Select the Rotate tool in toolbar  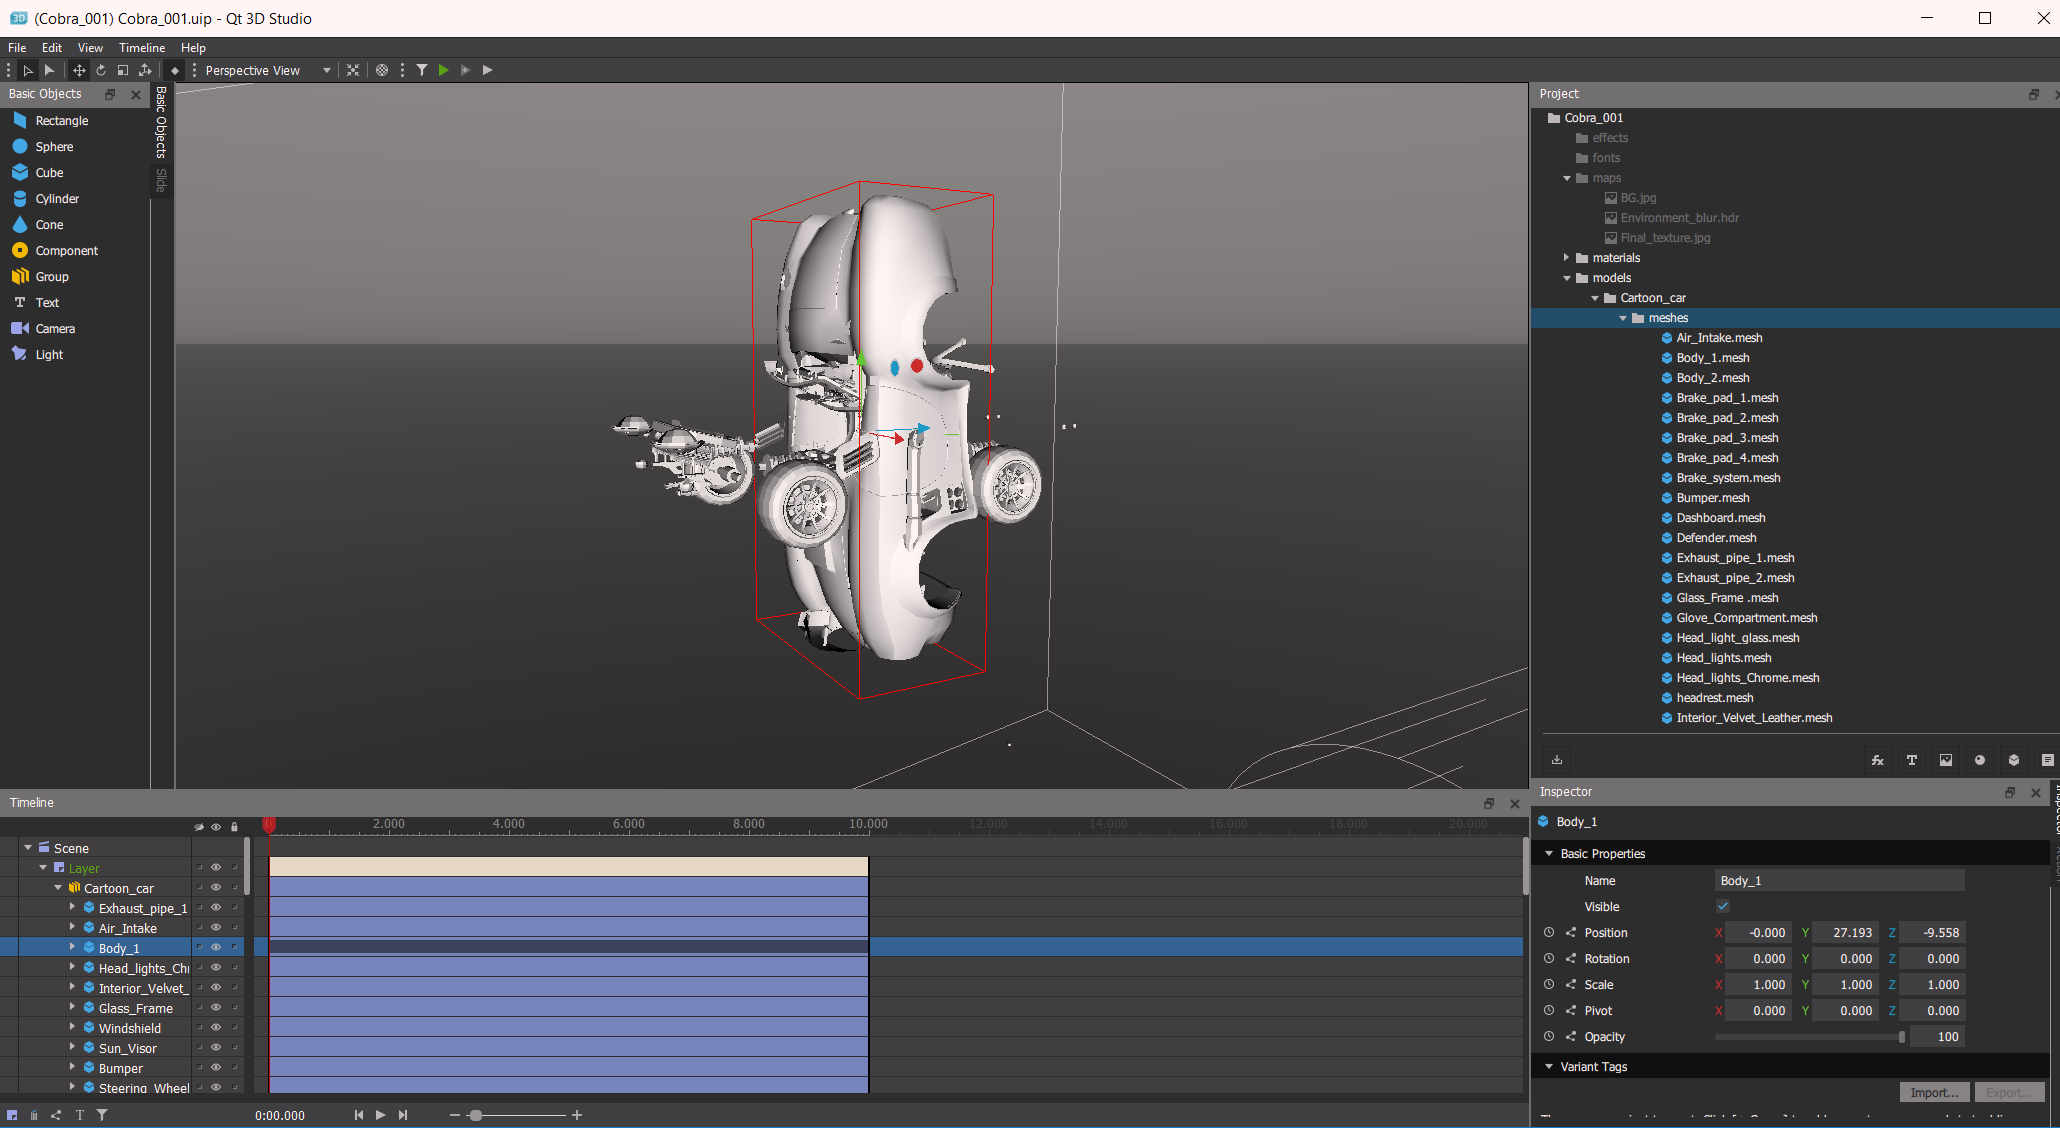[101, 70]
